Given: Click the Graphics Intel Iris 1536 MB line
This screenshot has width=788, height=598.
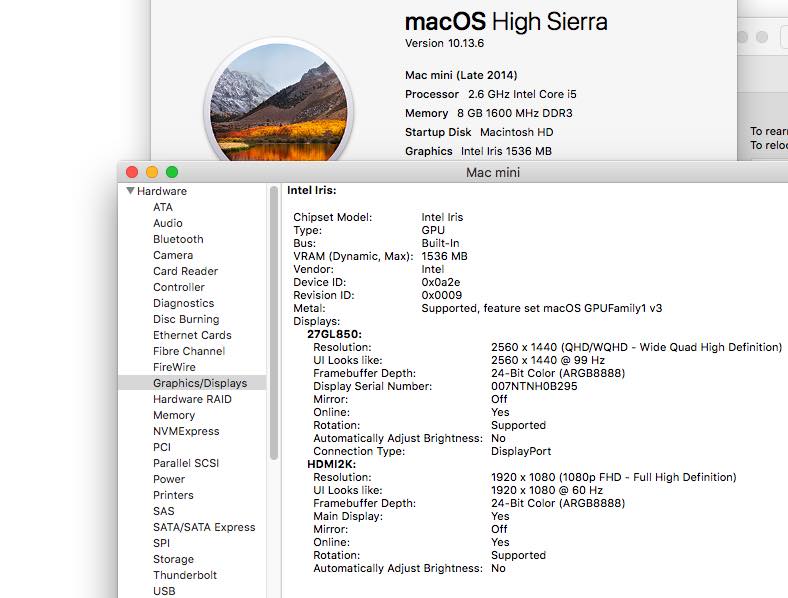Looking at the screenshot, I should point(478,151).
